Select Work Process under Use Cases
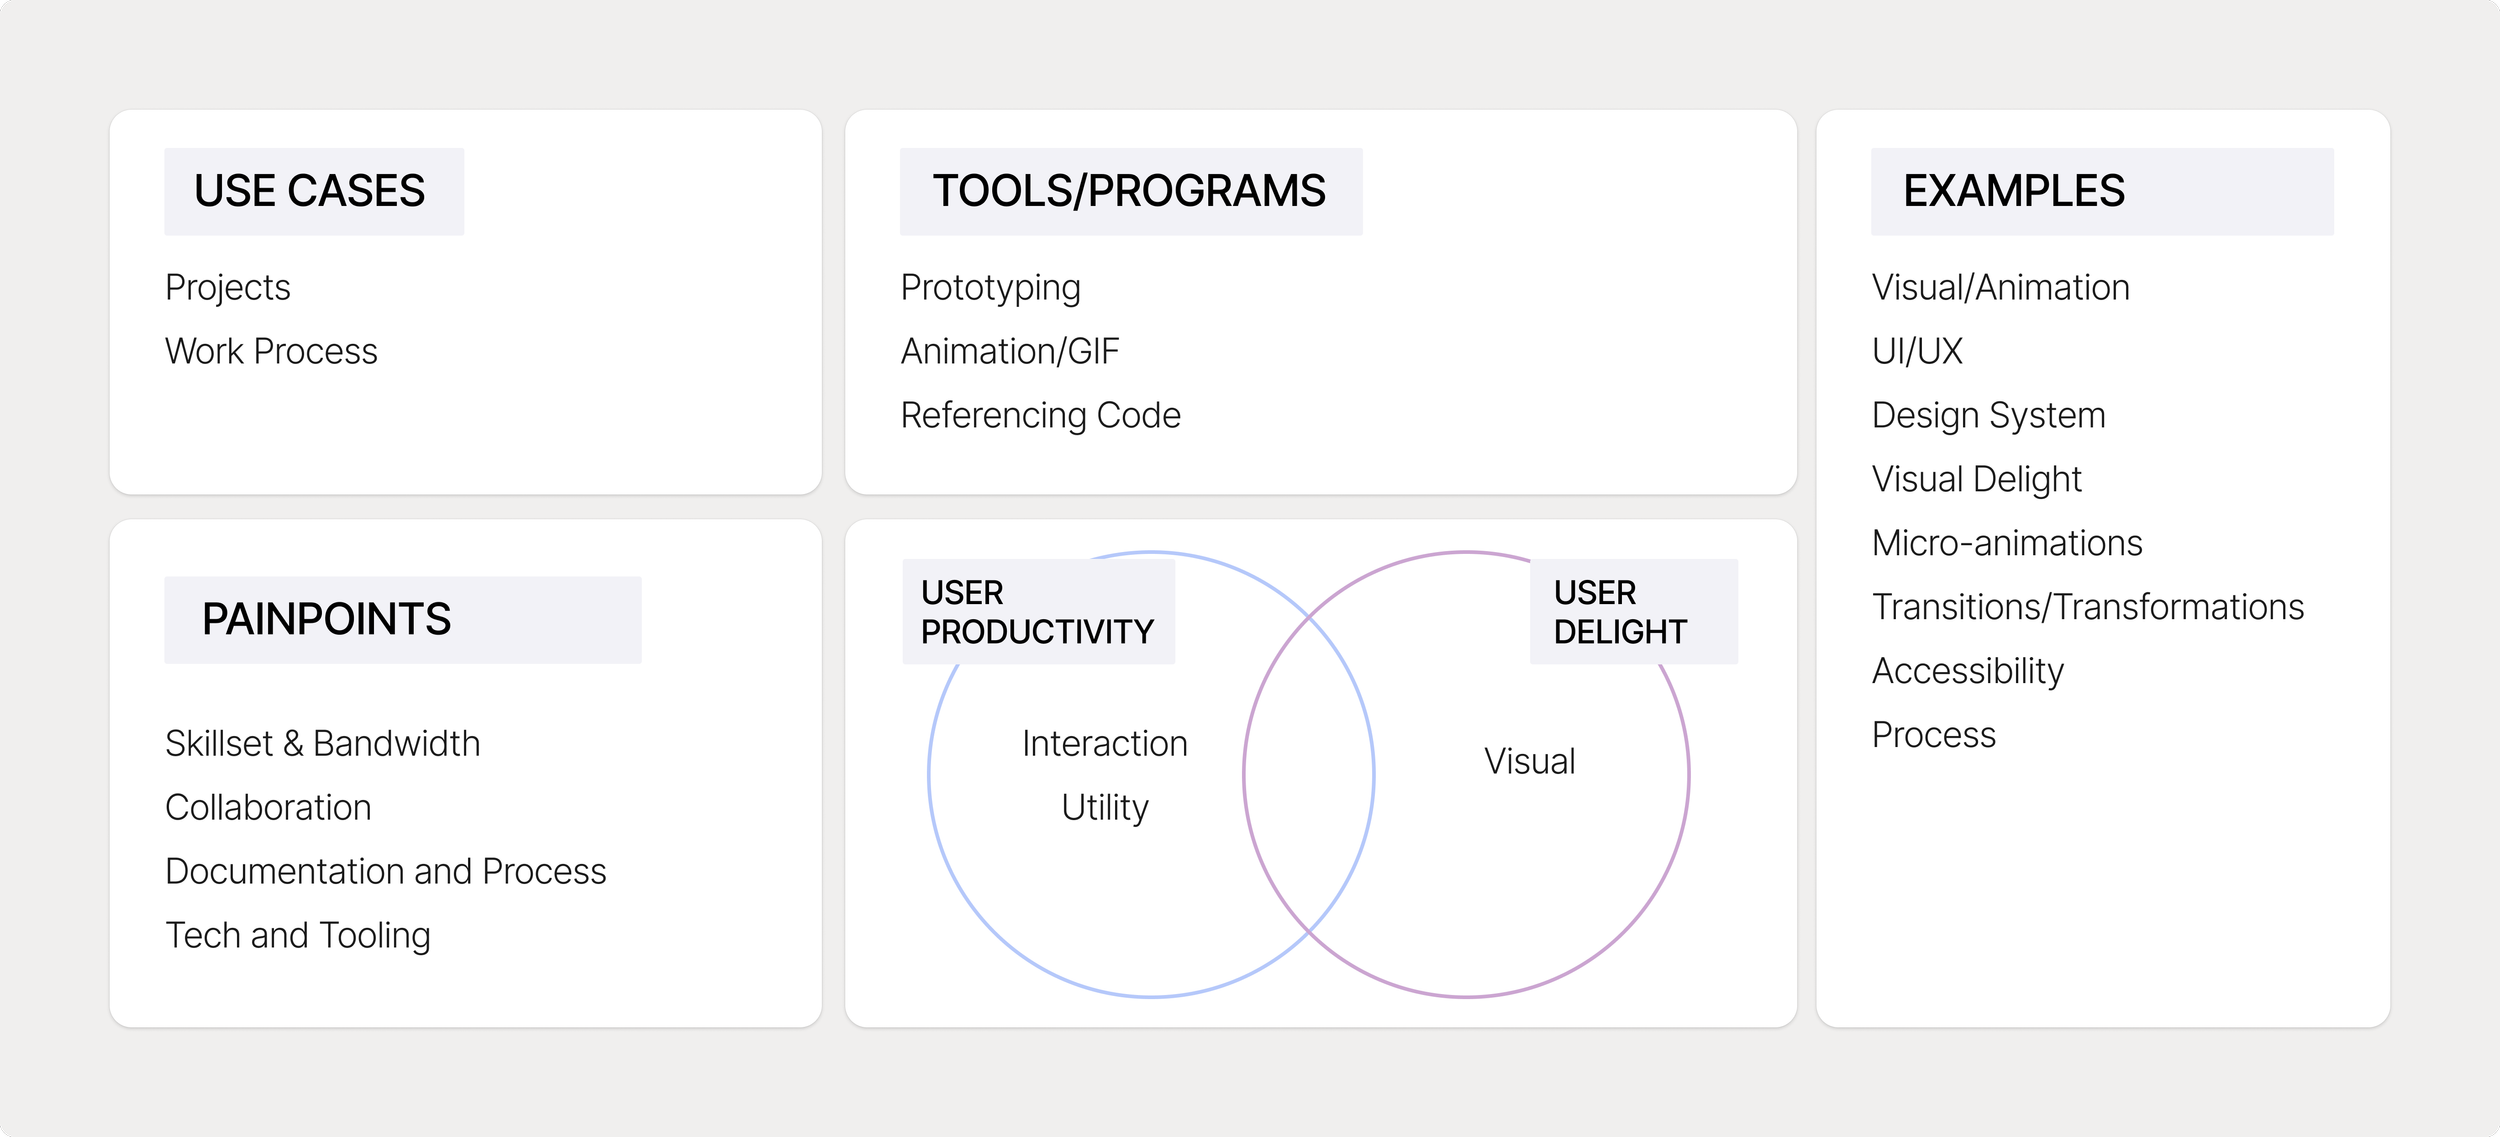Image resolution: width=2500 pixels, height=1137 pixels. point(272,351)
